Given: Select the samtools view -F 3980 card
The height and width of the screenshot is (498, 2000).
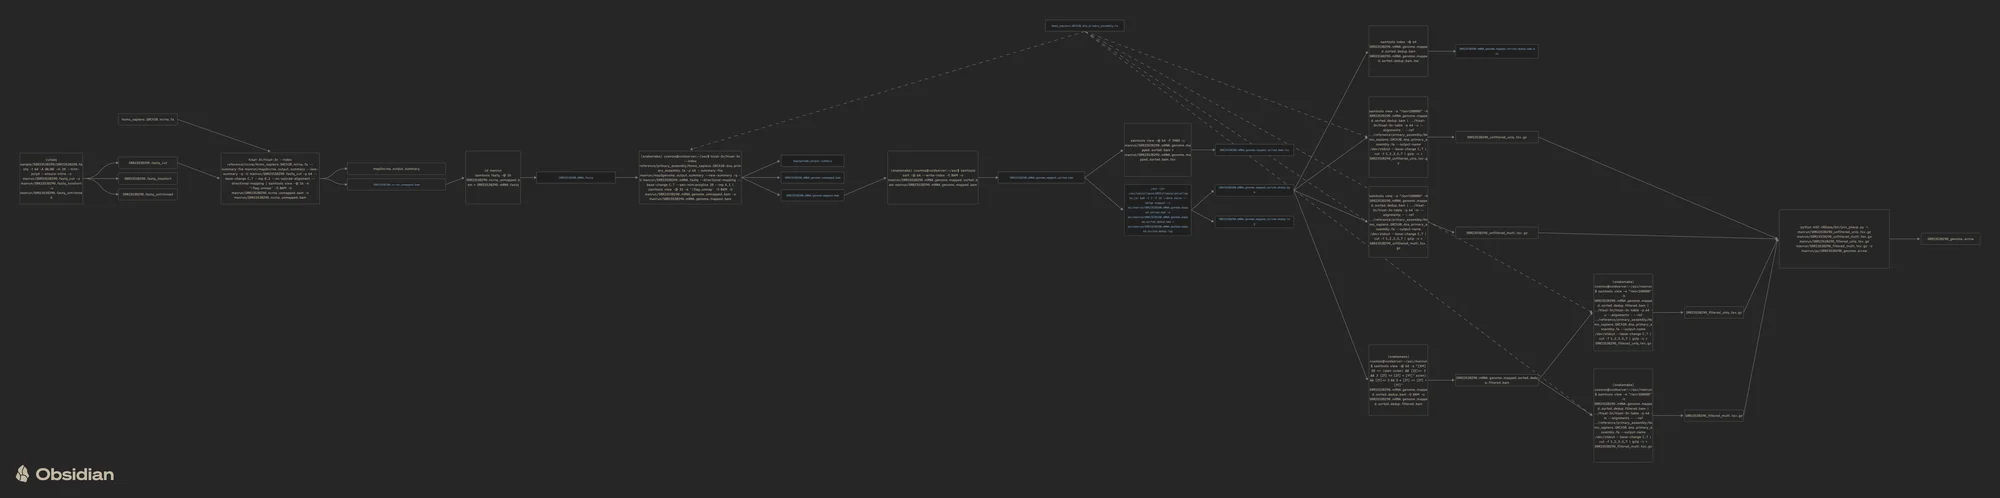Looking at the screenshot, I should [x=1158, y=150].
